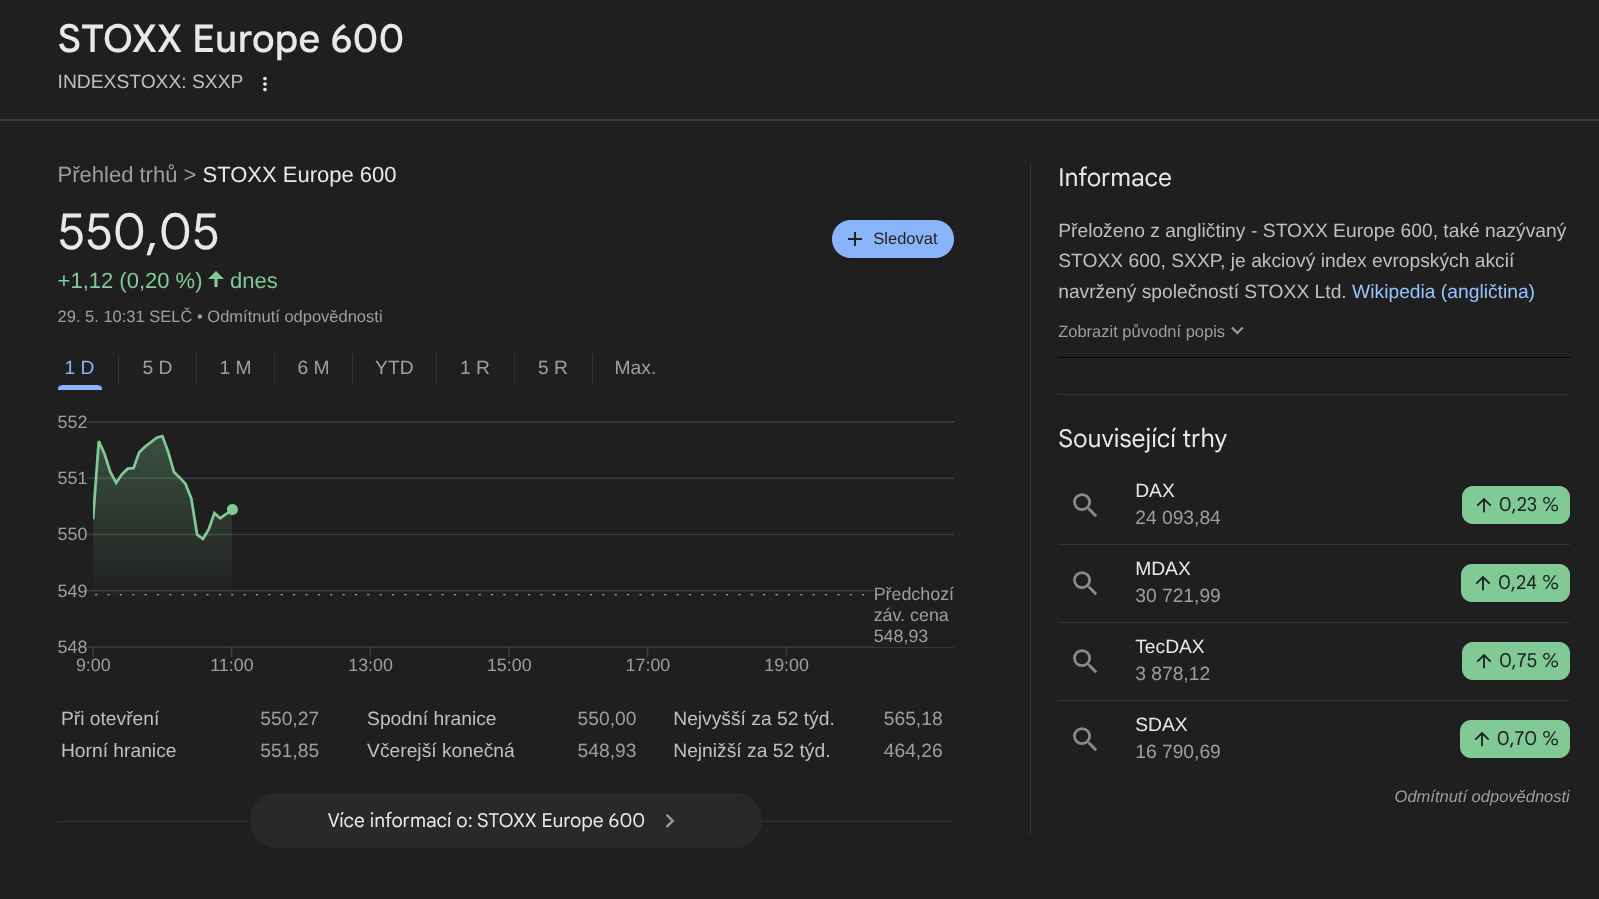Click the Nejvyšší za 52 týd. value 565,18
Screen dimensions: 1599x899
pyautogui.click(x=913, y=719)
